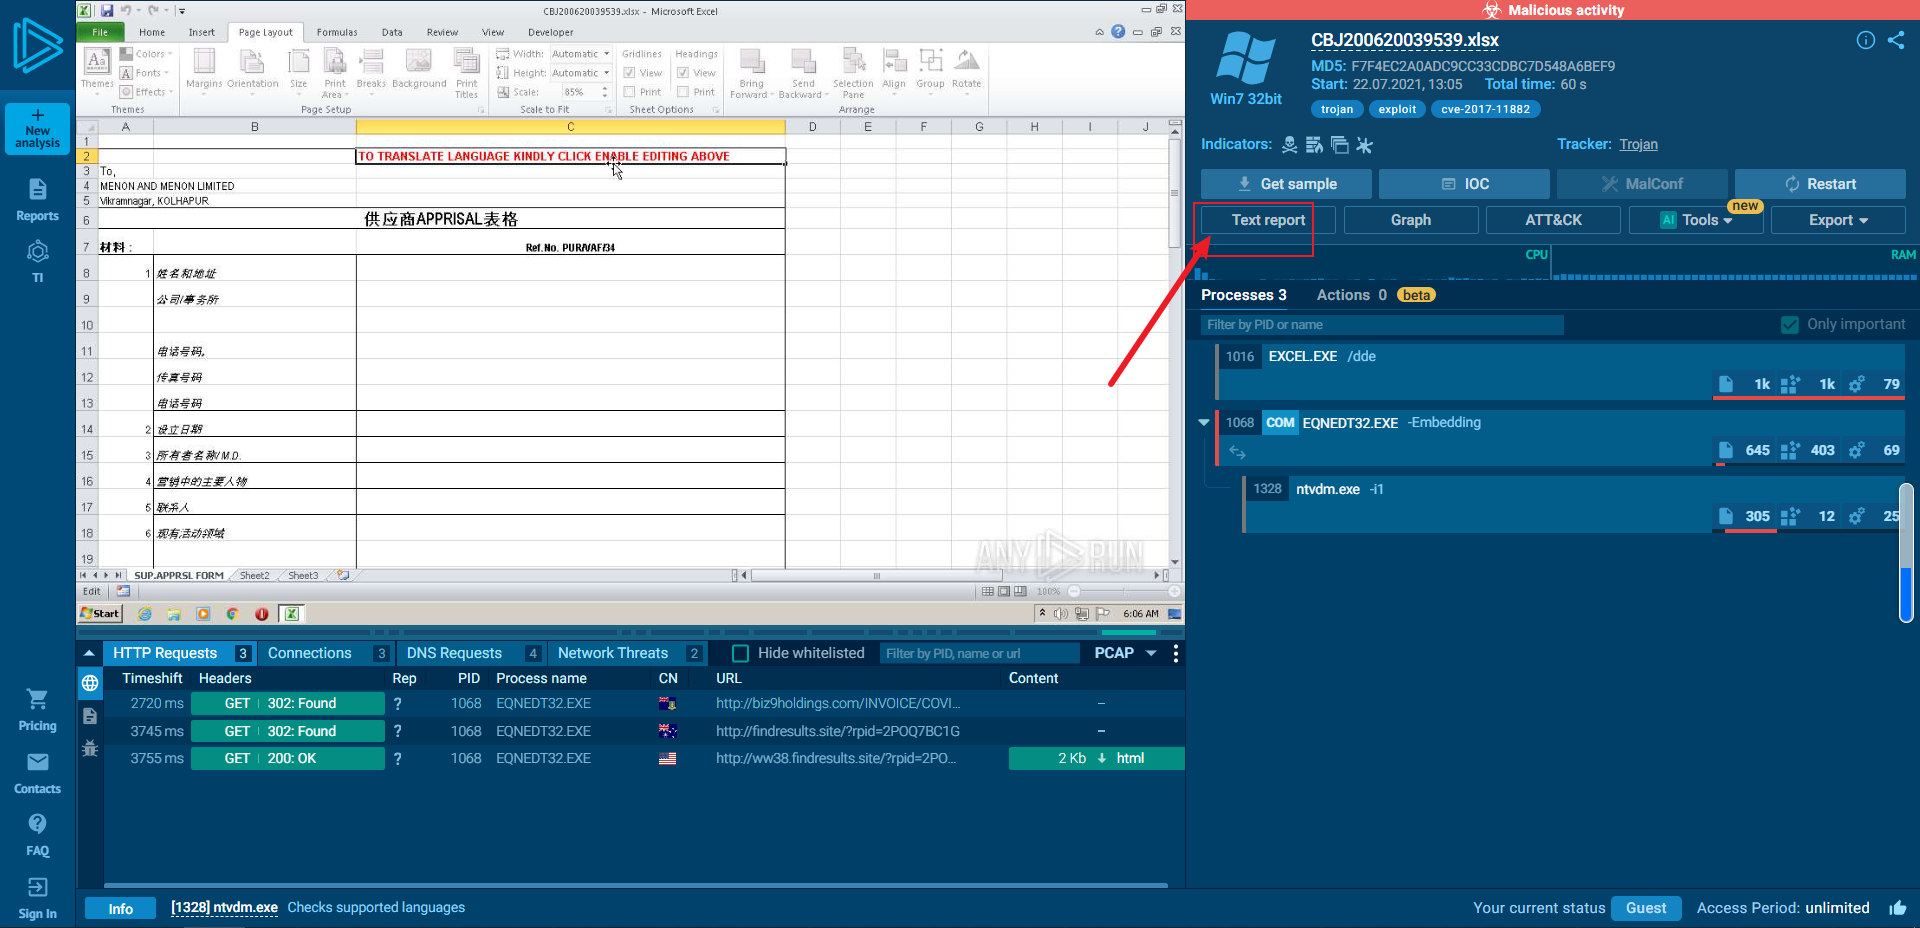Viewport: 1920px width, 928px height.
Task: Click the Excel icon in VM taskbar
Action: (291, 614)
